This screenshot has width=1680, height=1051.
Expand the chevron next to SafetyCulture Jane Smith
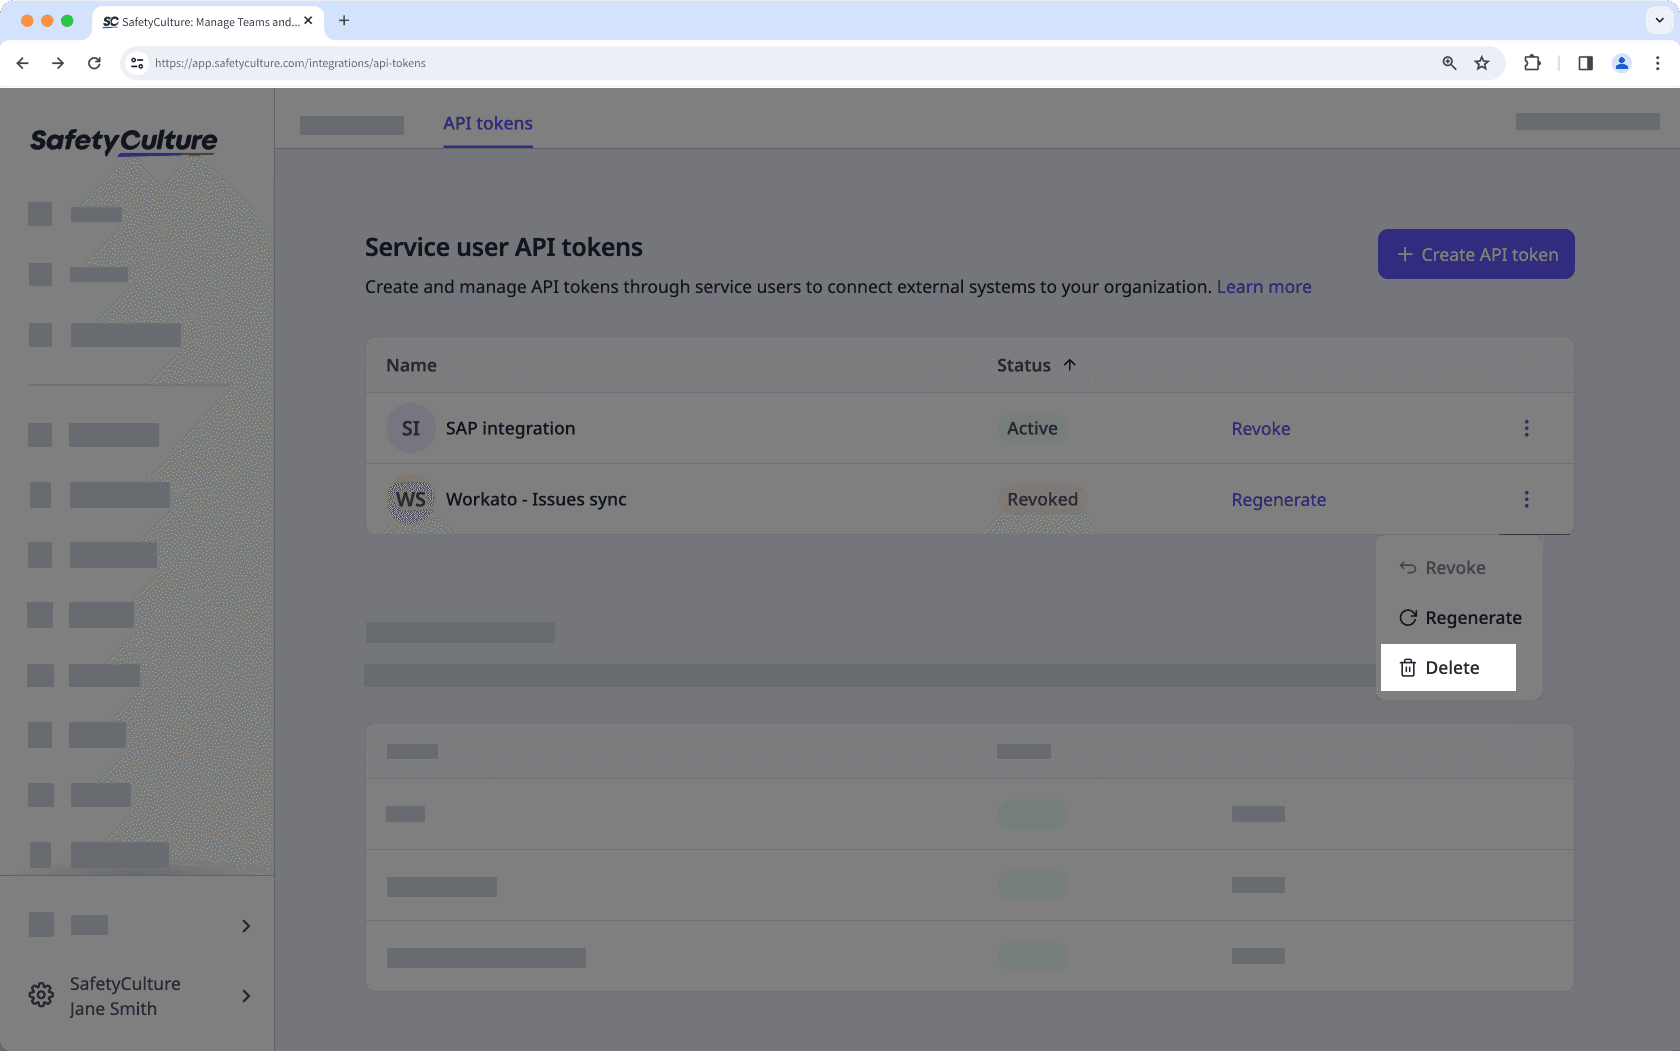coord(246,996)
